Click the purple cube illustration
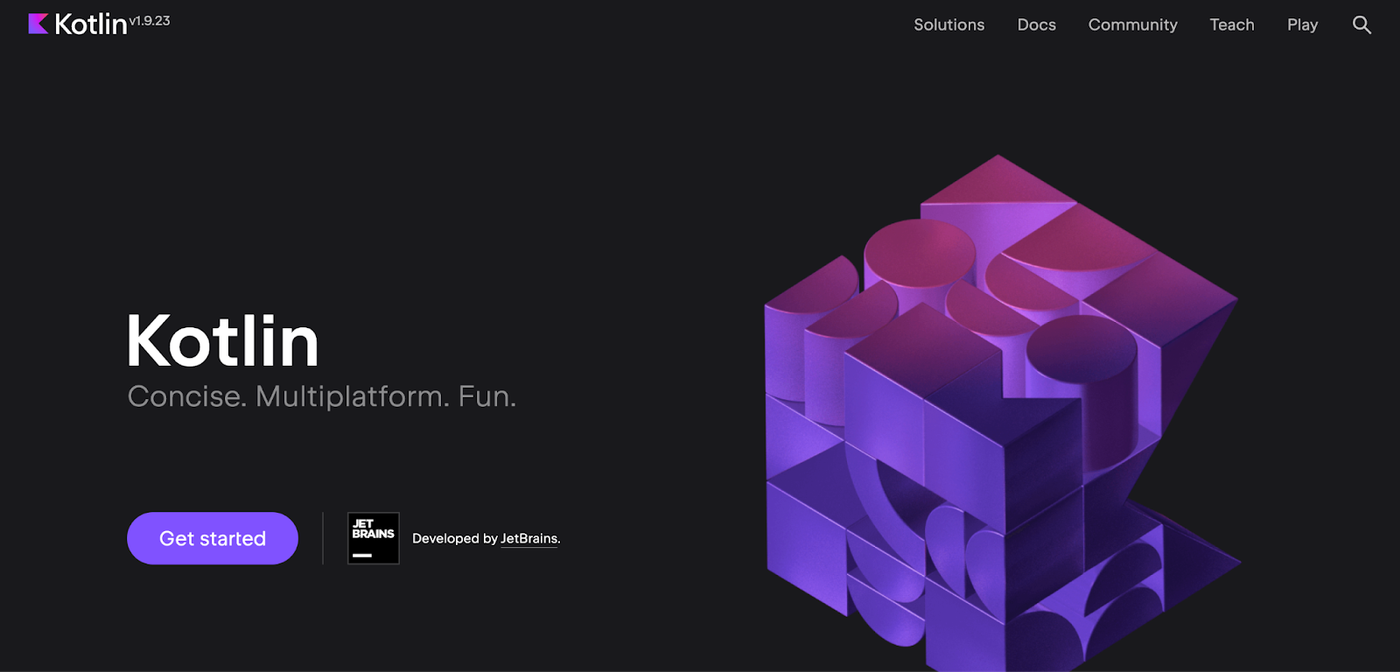This screenshot has width=1400, height=672. click(x=1002, y=415)
